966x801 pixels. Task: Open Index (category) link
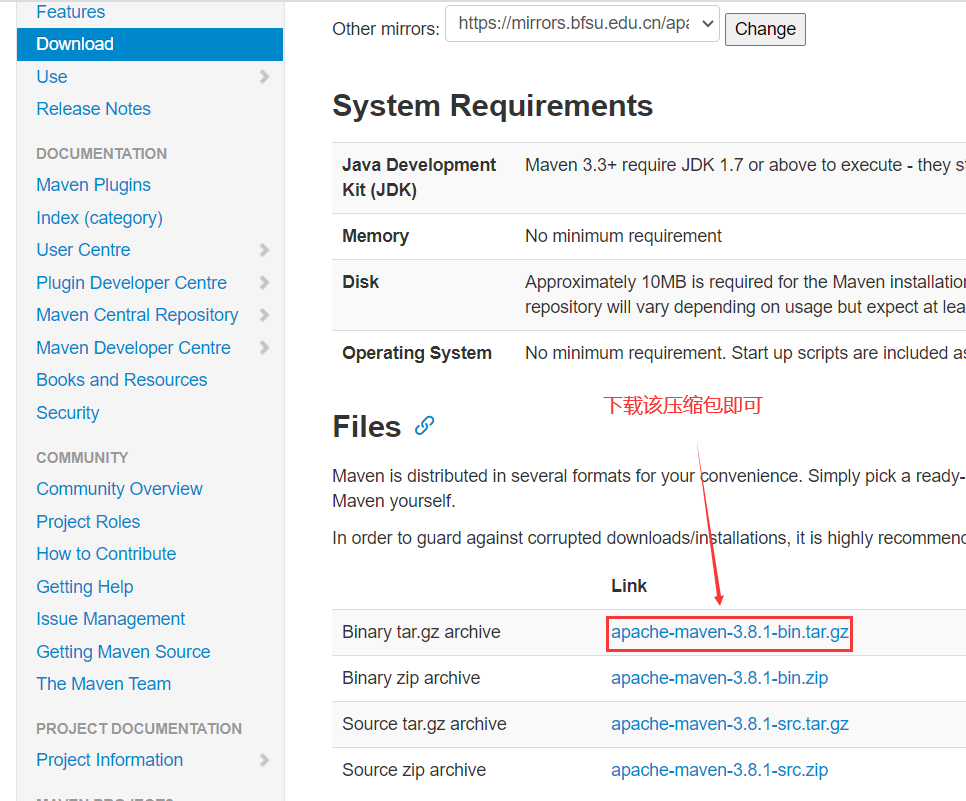coord(100,218)
